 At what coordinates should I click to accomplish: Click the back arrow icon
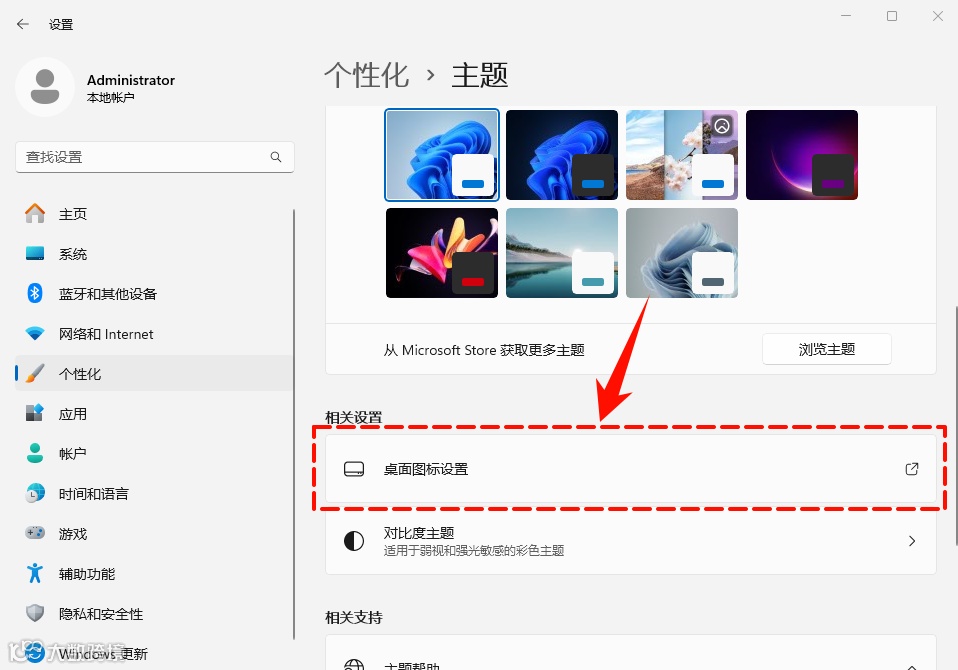tap(23, 24)
